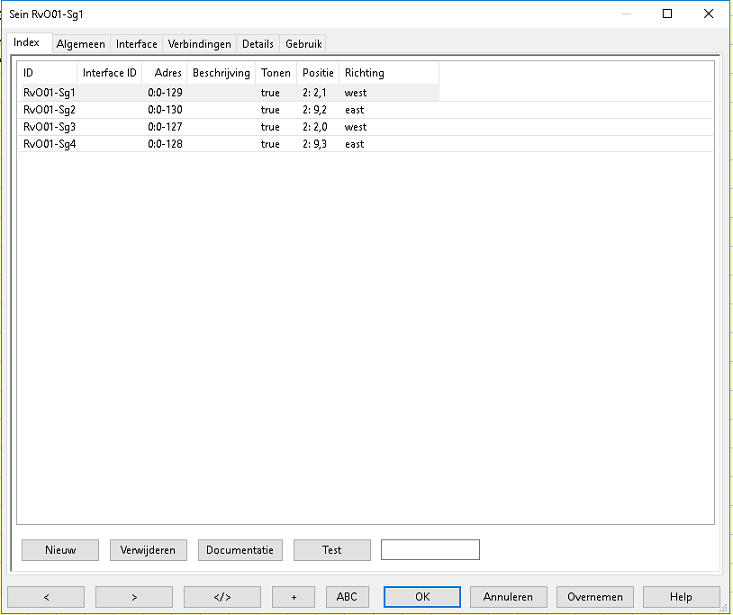Screen dimensions: 733x615
Task: Select signal row RvO01-Sg3
Action: pyautogui.click(x=50, y=127)
